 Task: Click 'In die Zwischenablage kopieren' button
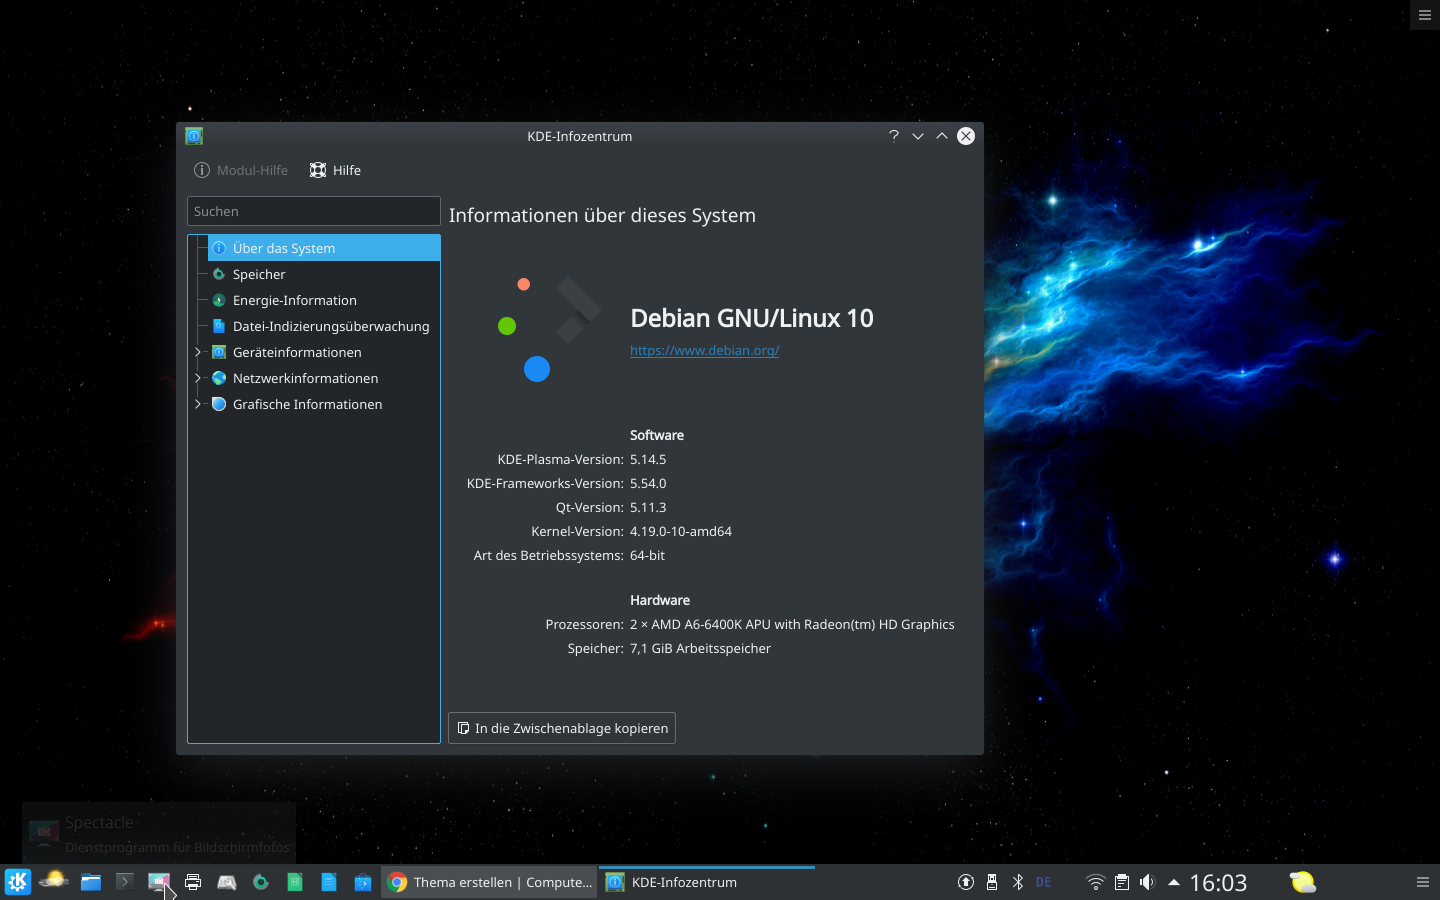562,728
